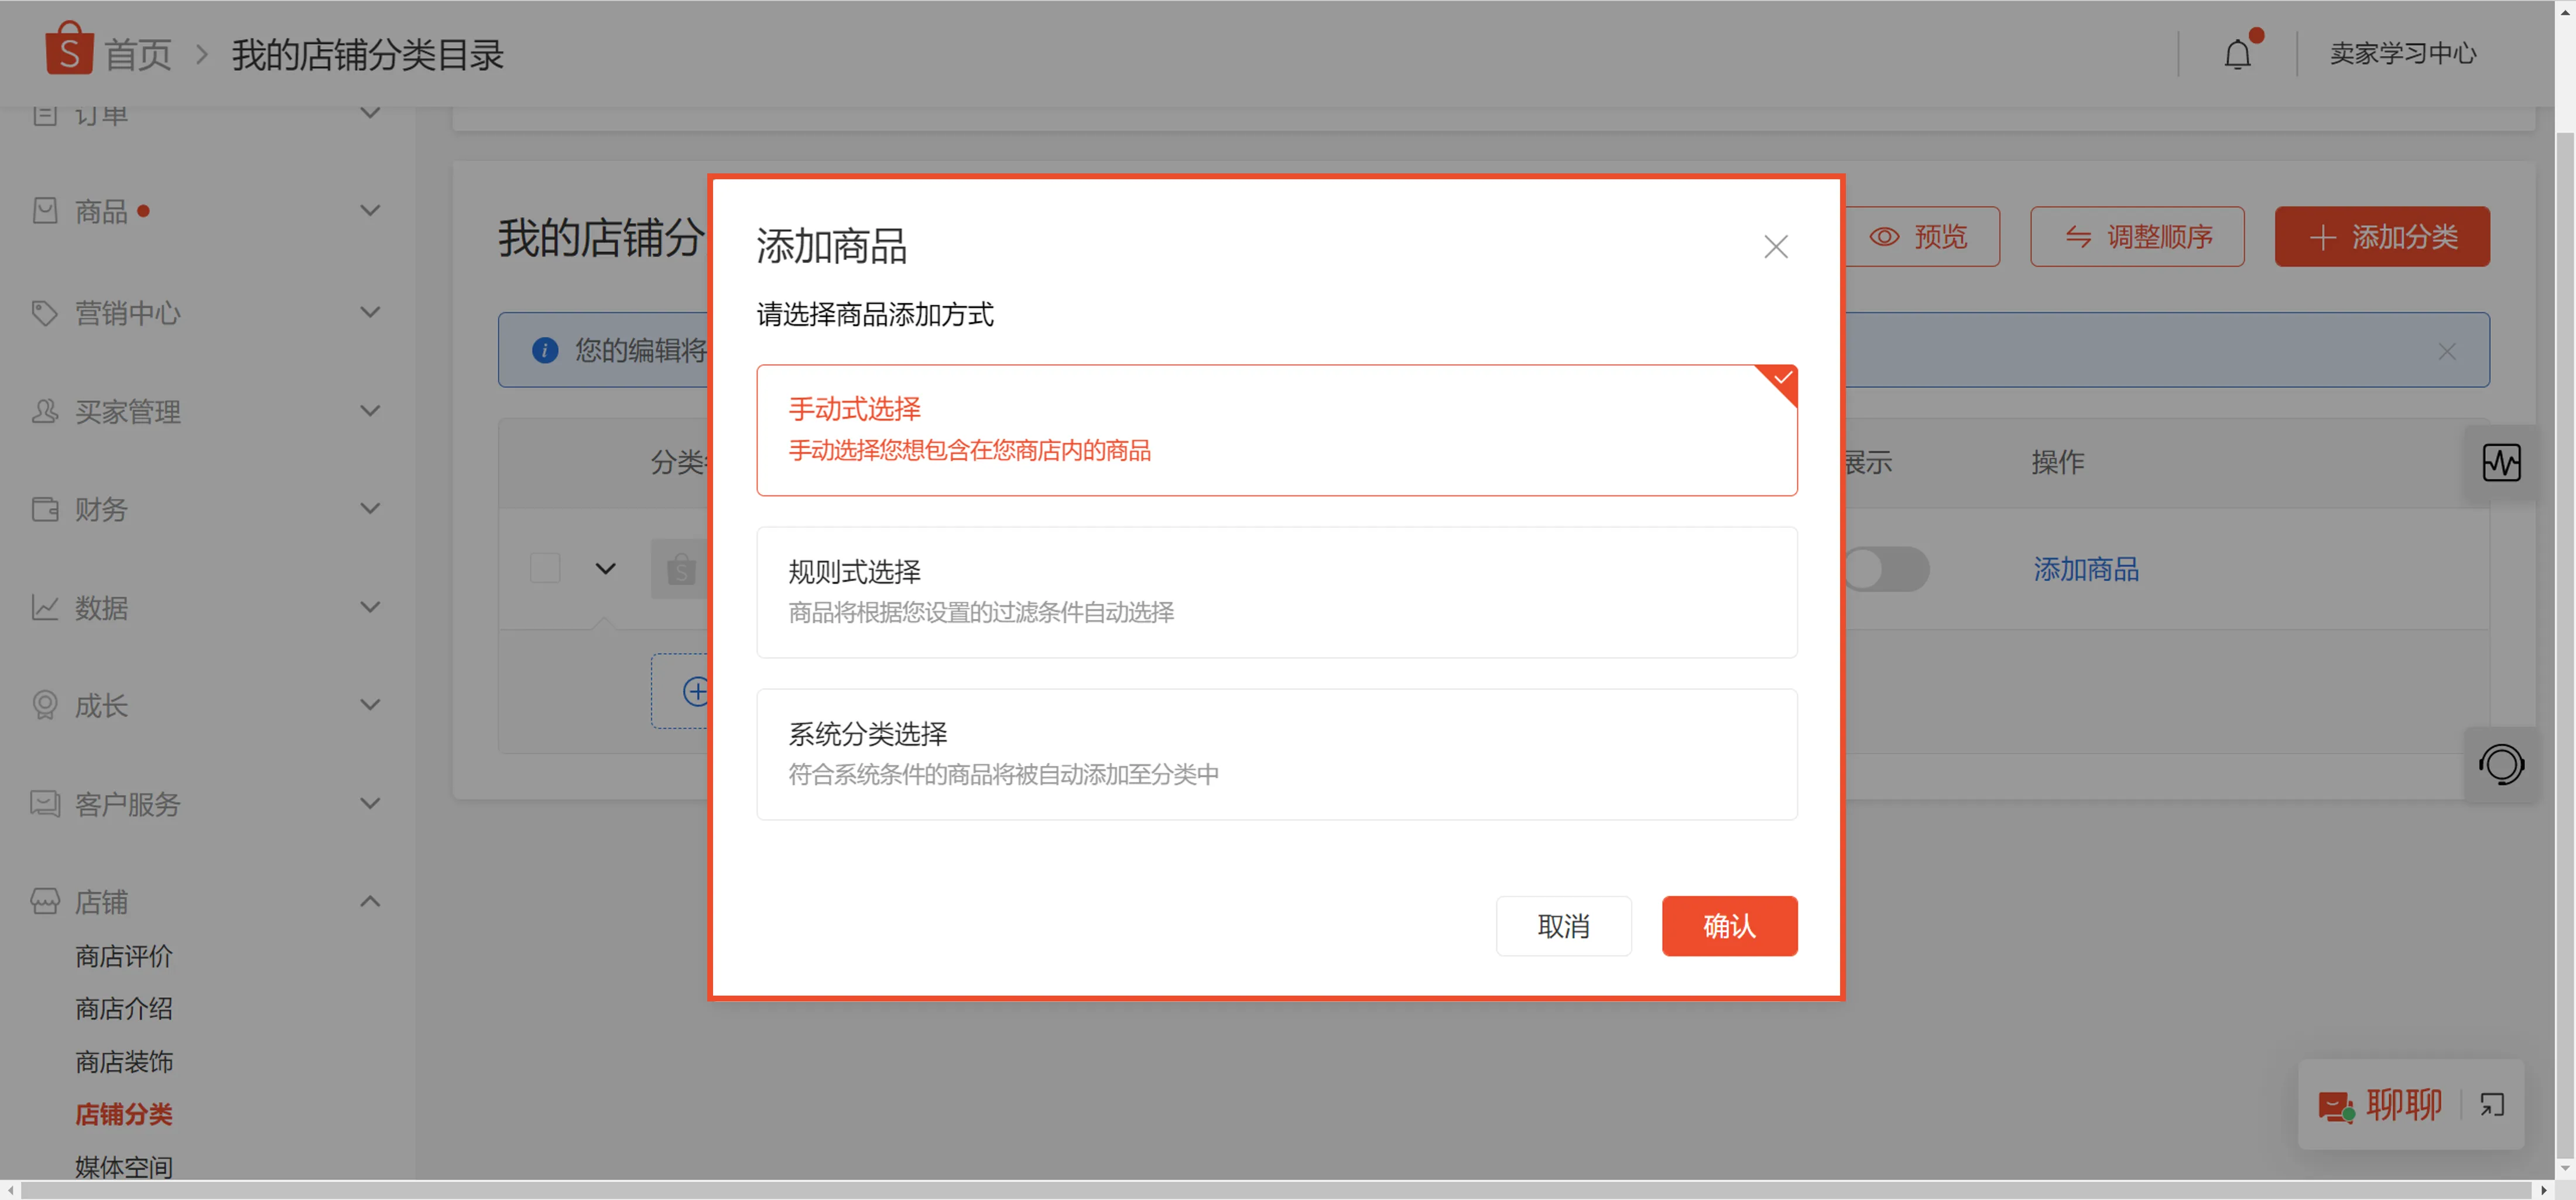The width and height of the screenshot is (2576, 1200).
Task: Click the performance monitor icon on right edge
Action: pyautogui.click(x=2501, y=462)
